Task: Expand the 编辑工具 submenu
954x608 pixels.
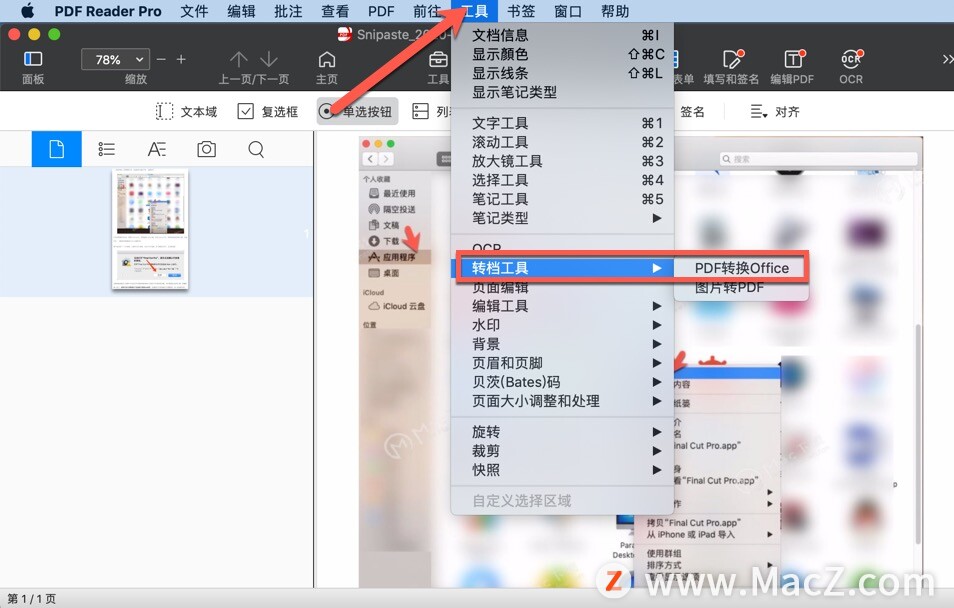Action: coord(562,306)
